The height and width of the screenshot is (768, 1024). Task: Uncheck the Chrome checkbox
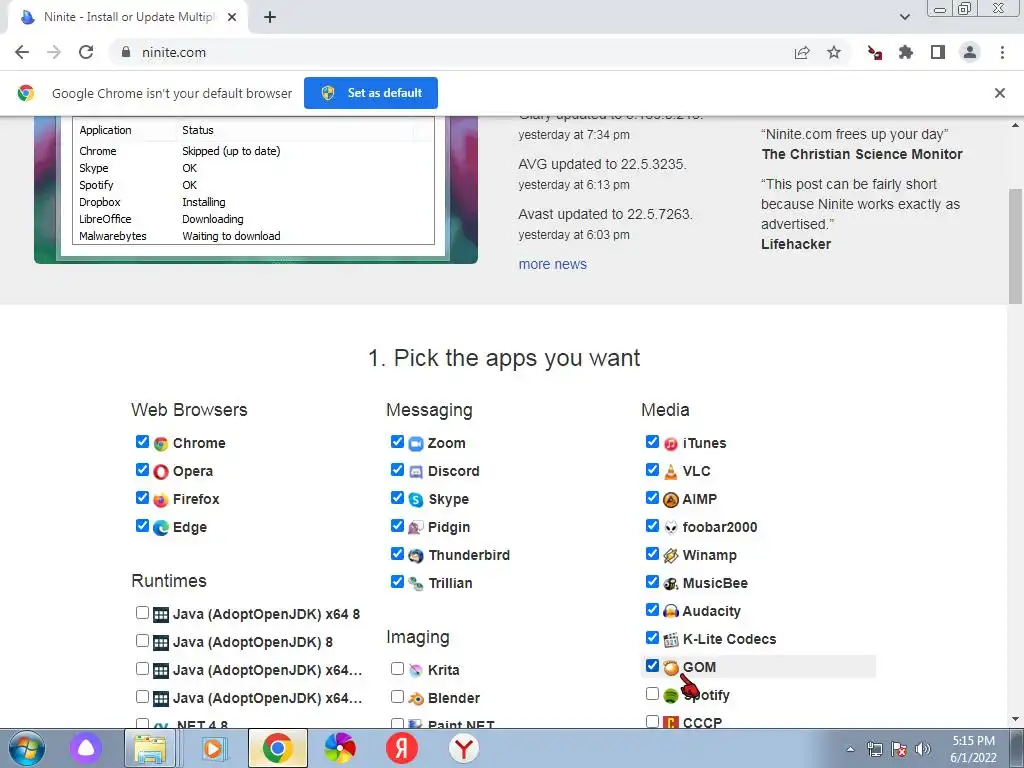[142, 442]
